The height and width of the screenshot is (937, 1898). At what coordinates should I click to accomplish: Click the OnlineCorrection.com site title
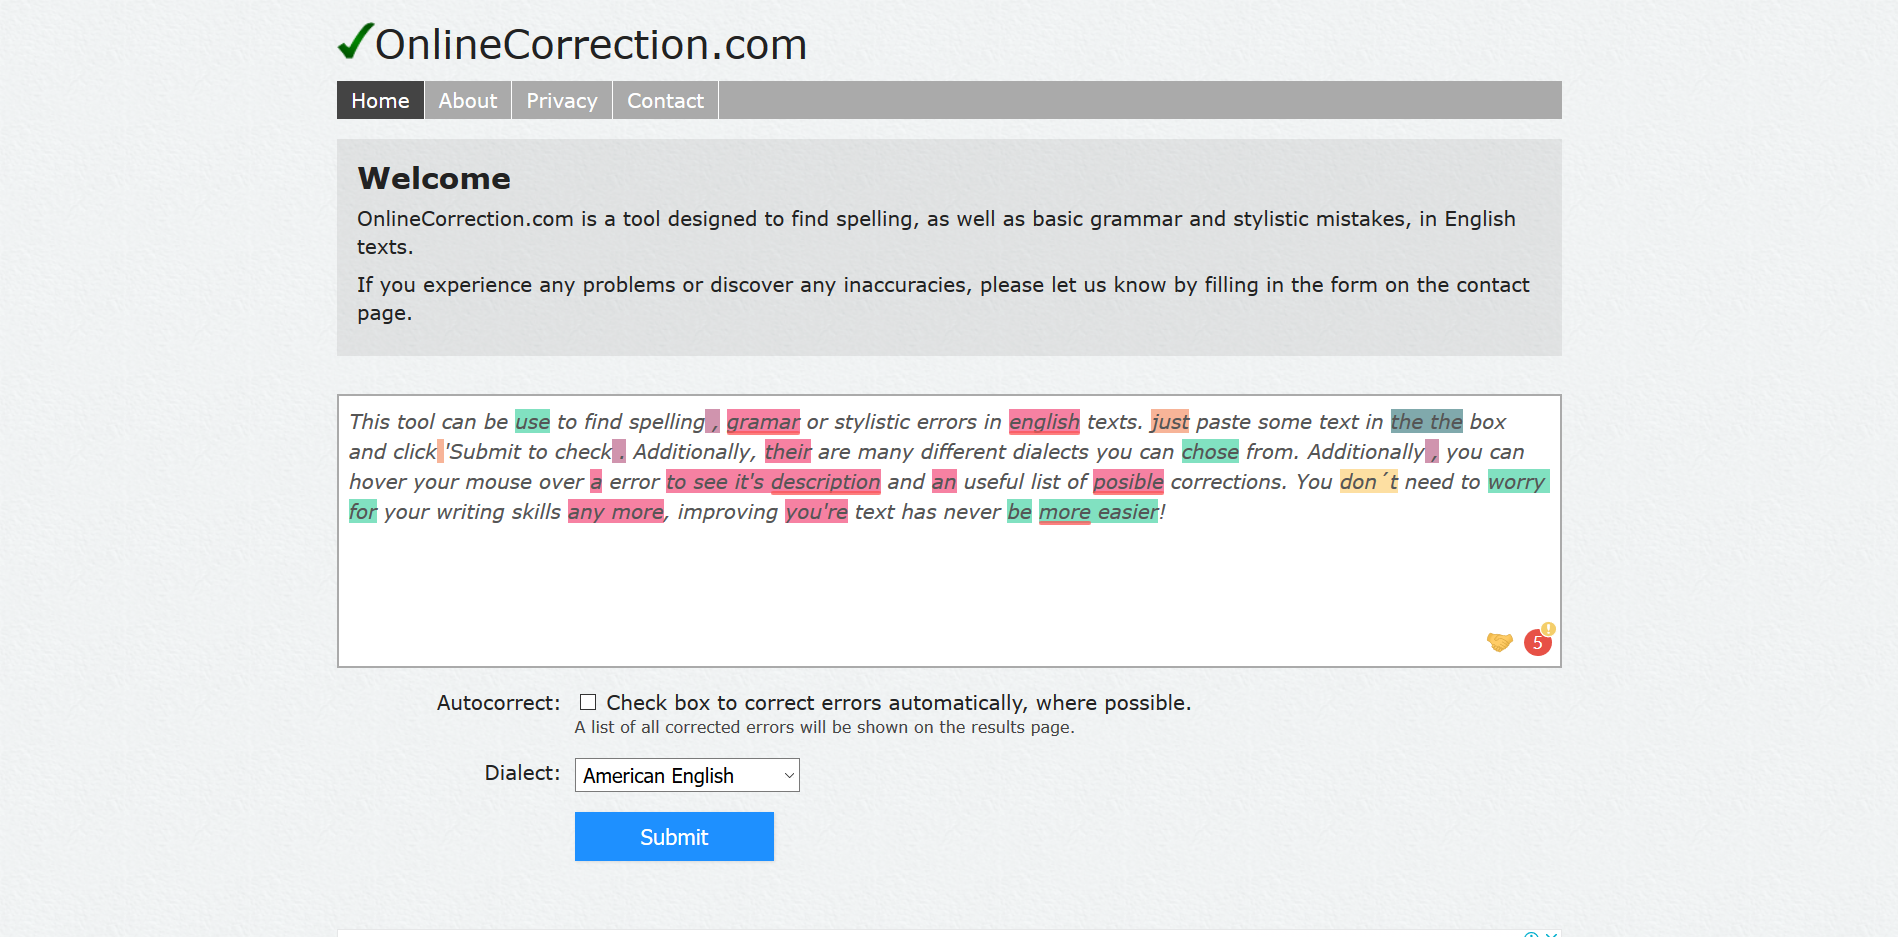point(590,45)
